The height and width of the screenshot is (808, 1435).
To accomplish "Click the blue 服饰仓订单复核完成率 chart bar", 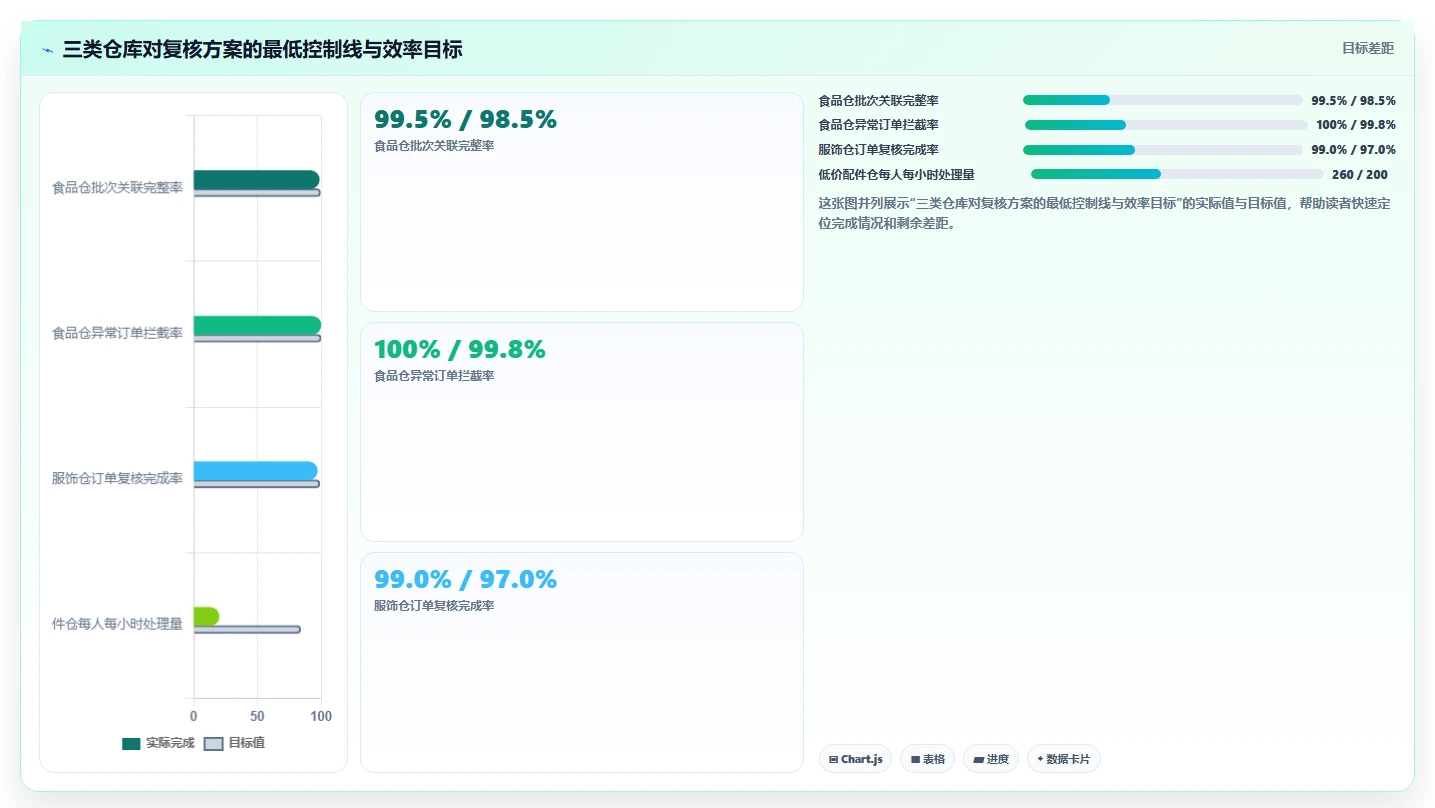I will click(x=255, y=471).
